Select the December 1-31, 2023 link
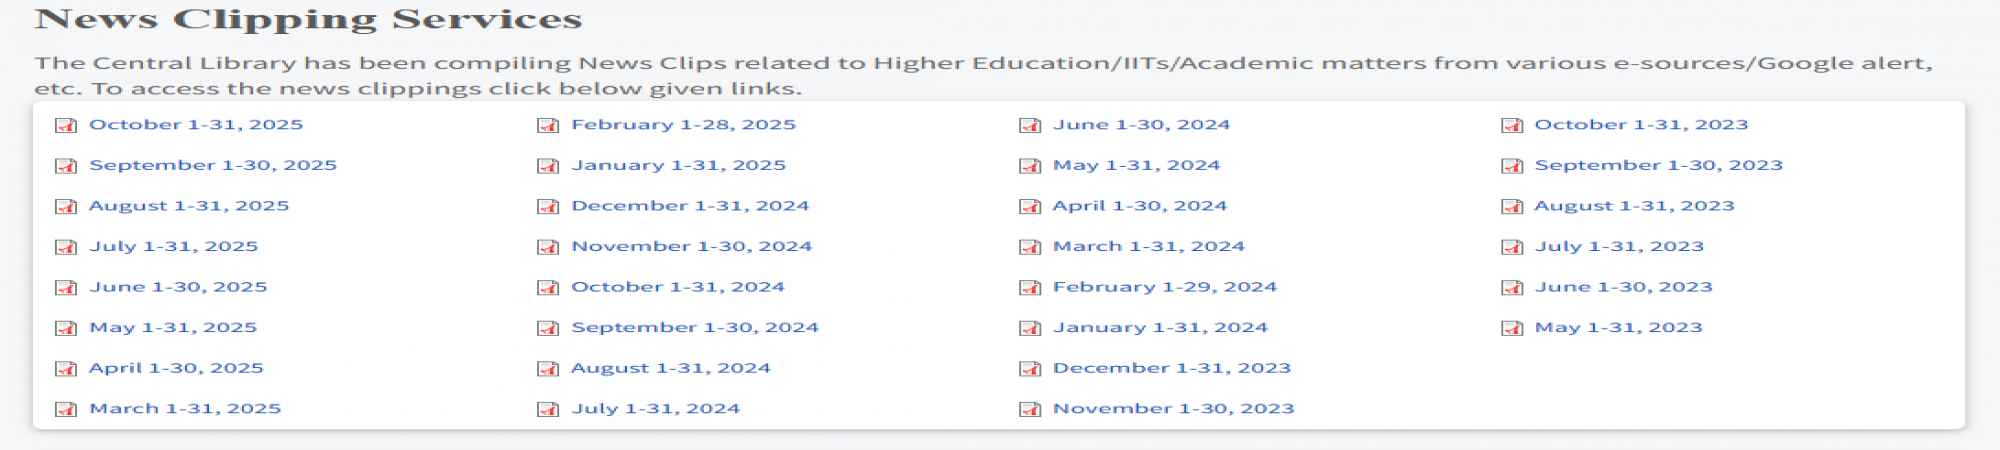The image size is (2000, 450). pyautogui.click(x=1171, y=368)
